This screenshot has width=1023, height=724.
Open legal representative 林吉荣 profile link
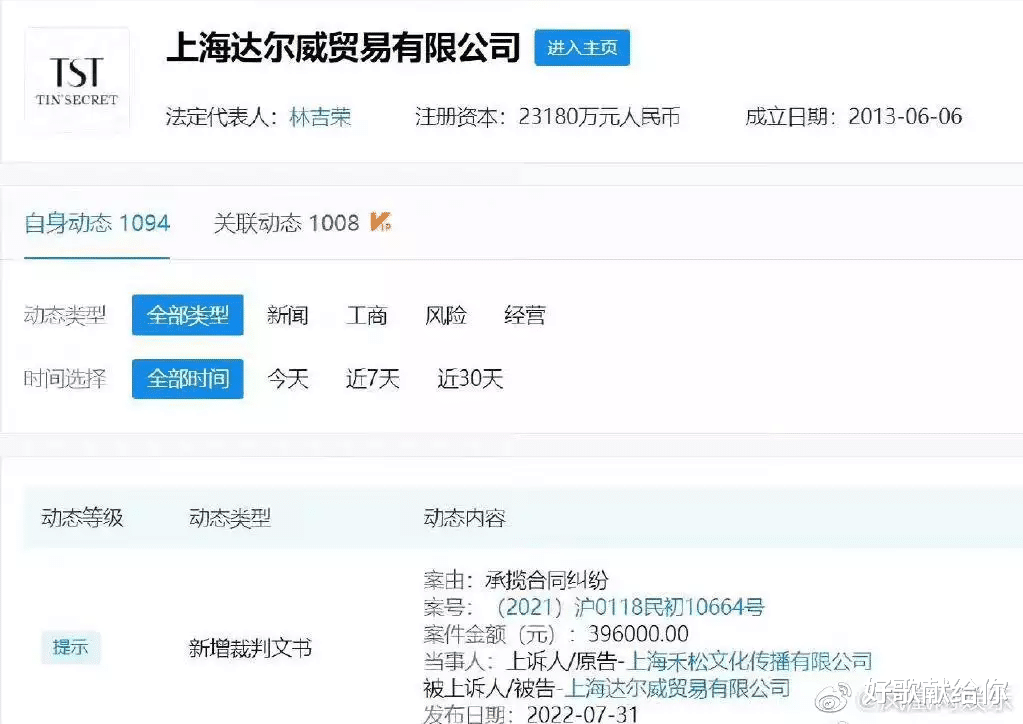click(x=321, y=116)
